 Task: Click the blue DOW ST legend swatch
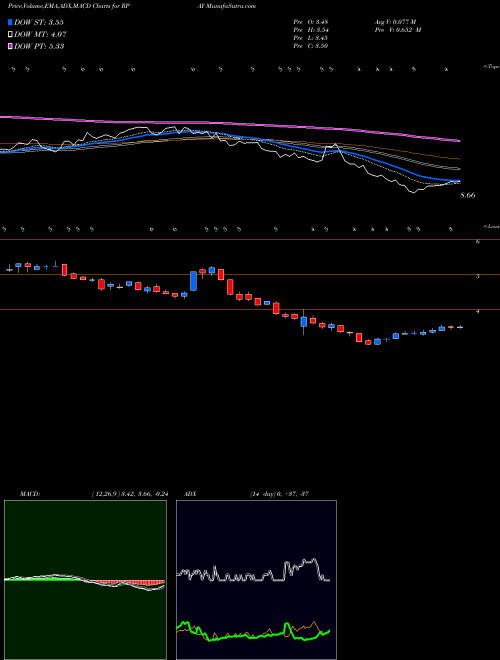point(11,22)
